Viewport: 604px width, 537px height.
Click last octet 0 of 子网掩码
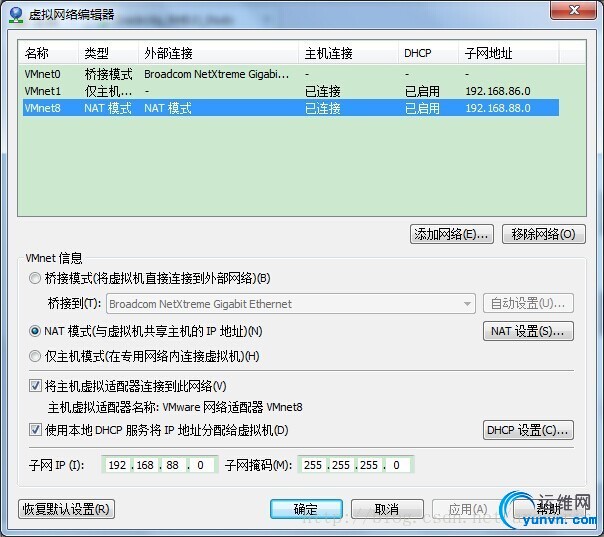396,465
